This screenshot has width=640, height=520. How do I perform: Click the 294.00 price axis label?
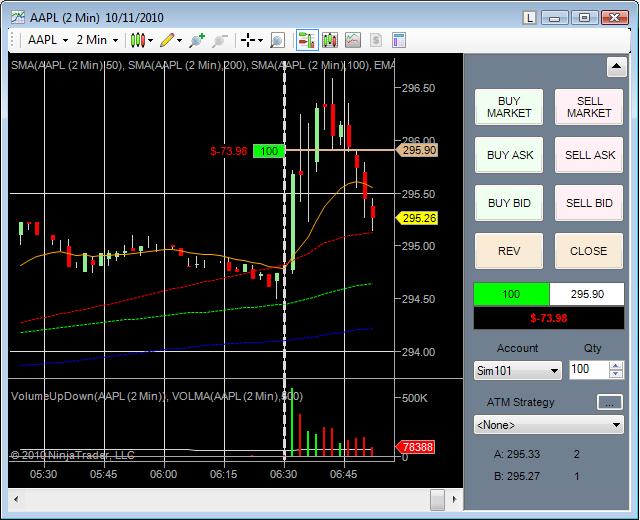418,352
